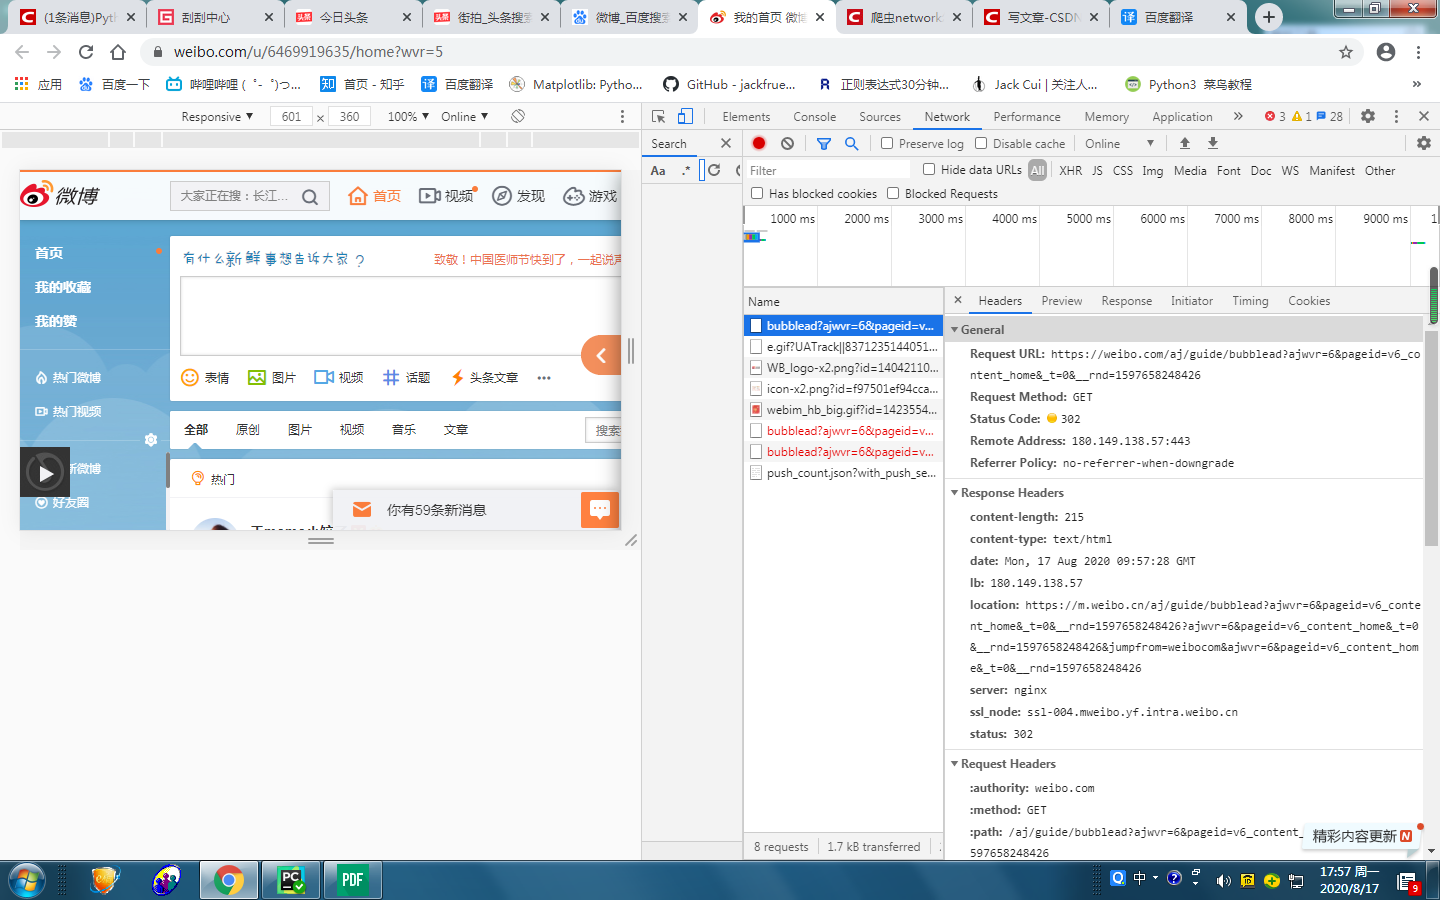This screenshot has height=900, width=1440.
Task: Open DevTools settings gear icon
Action: pyautogui.click(x=1368, y=116)
